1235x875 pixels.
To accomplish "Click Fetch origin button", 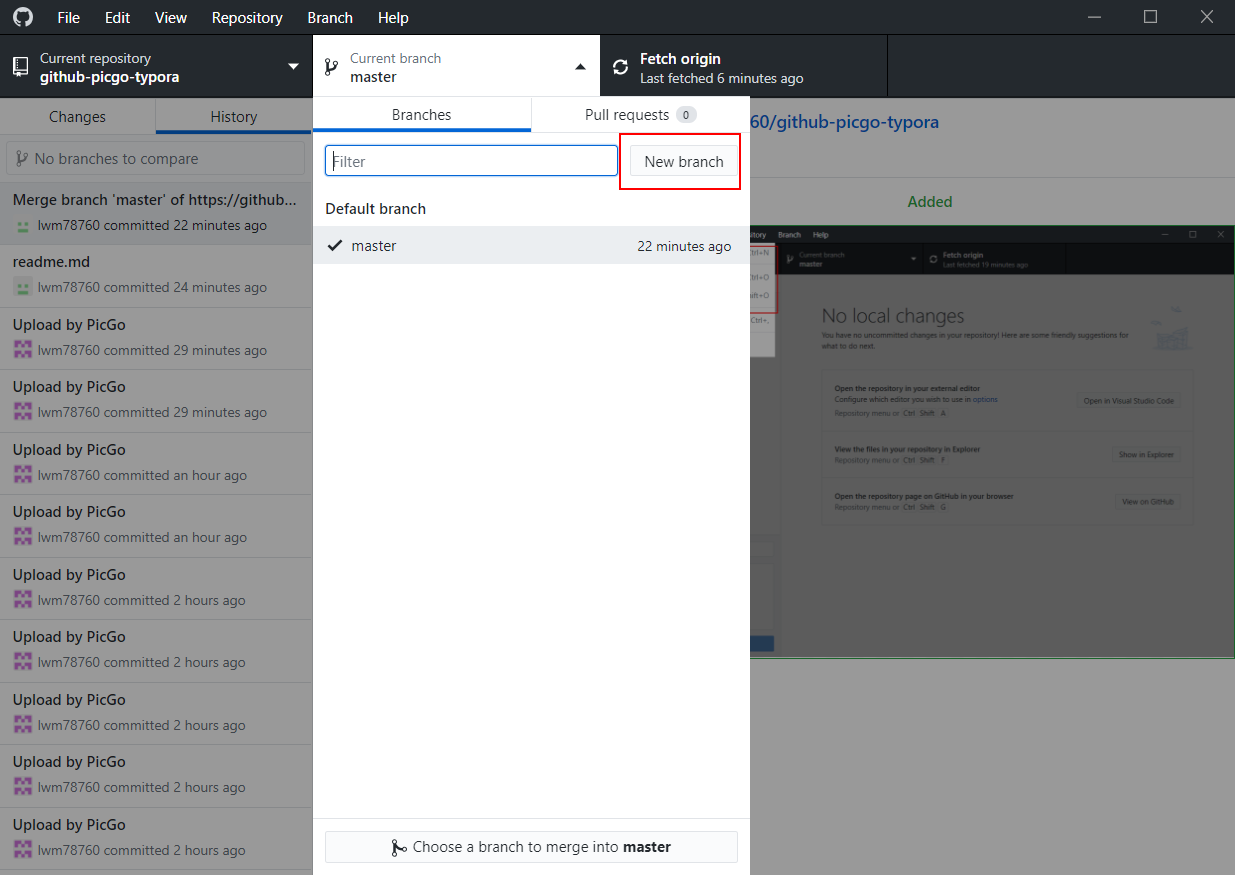I will [743, 67].
